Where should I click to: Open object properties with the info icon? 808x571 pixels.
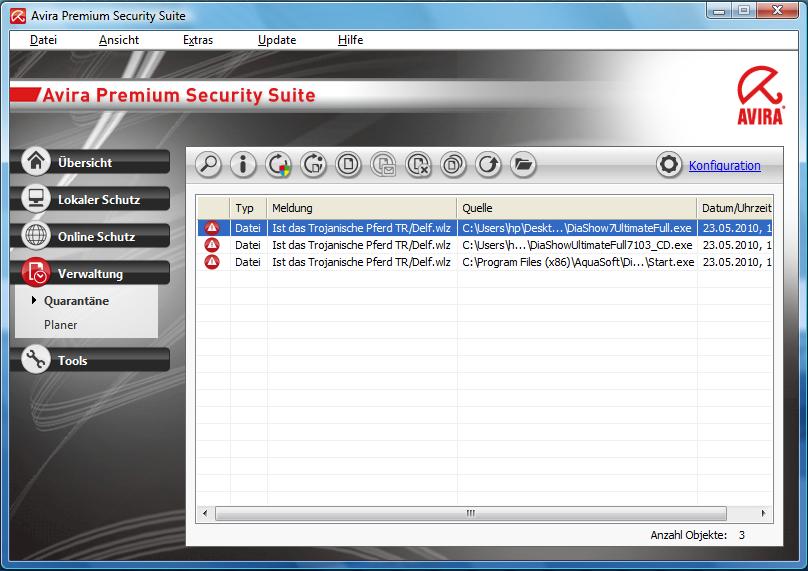[243, 165]
